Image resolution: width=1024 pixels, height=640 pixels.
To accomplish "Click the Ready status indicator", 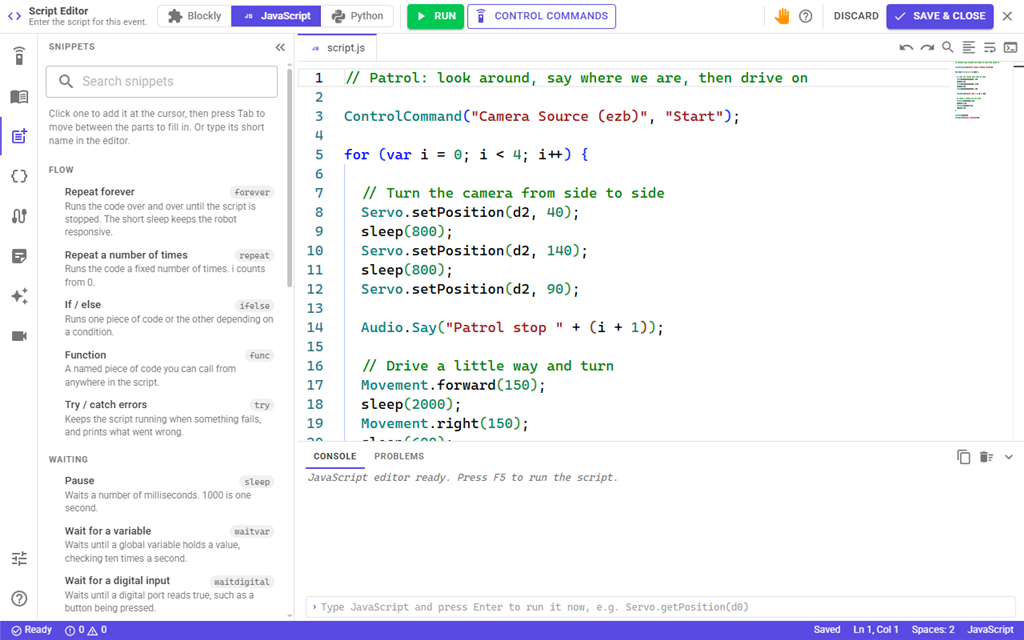I will click(31, 630).
